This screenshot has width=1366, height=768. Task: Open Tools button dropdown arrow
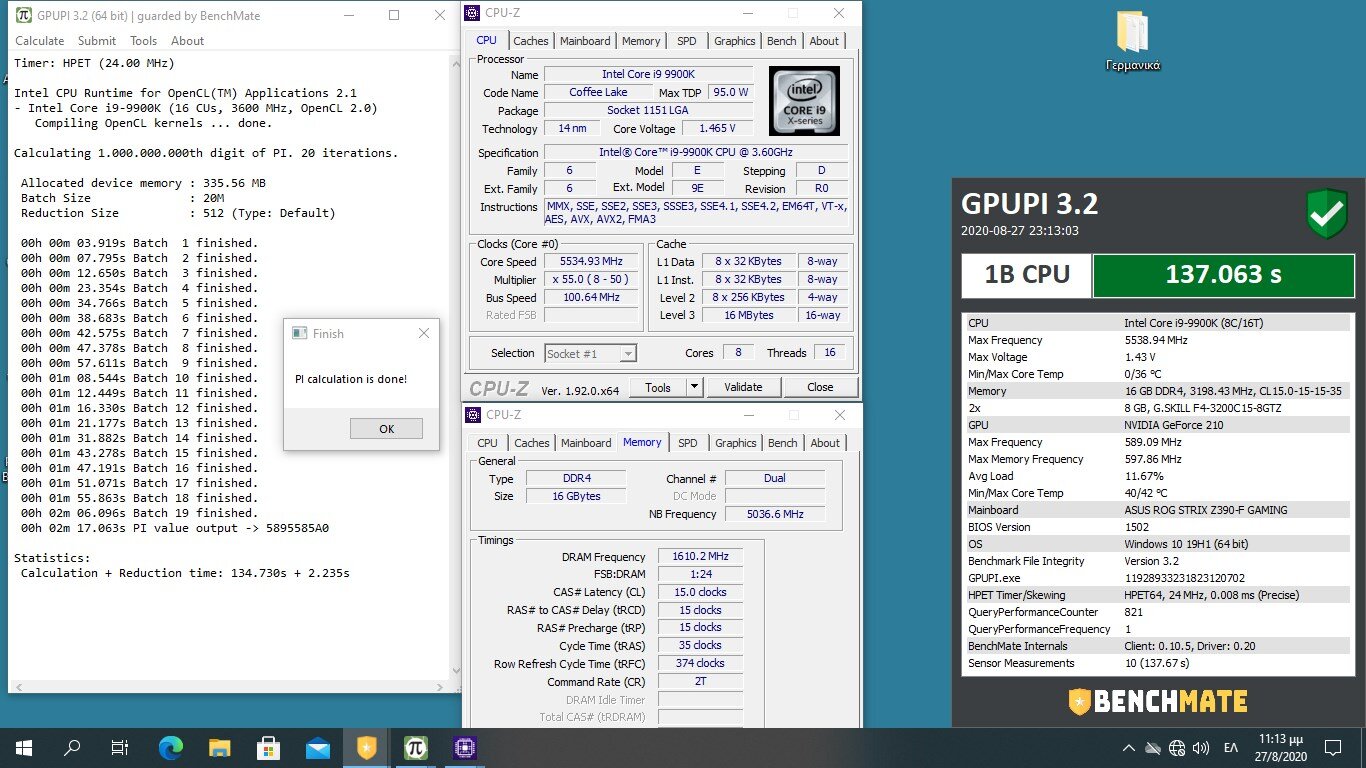[x=694, y=387]
